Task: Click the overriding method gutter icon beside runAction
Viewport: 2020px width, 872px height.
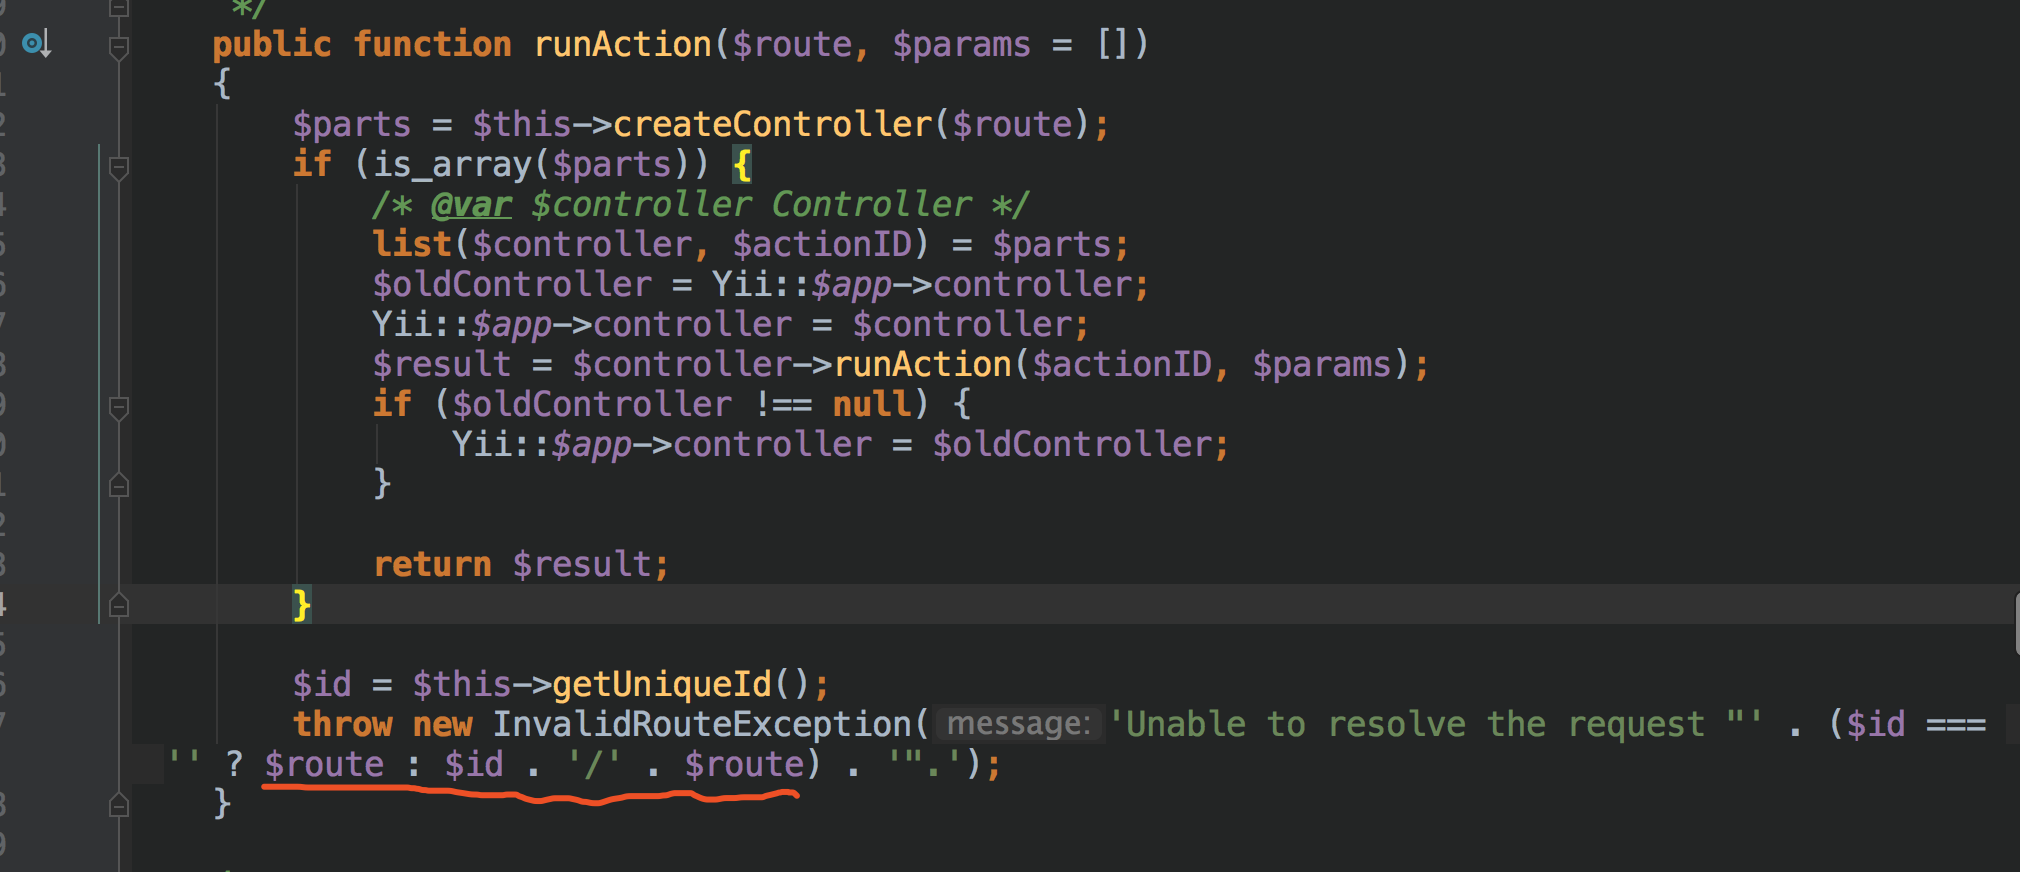Action: pos(36,44)
